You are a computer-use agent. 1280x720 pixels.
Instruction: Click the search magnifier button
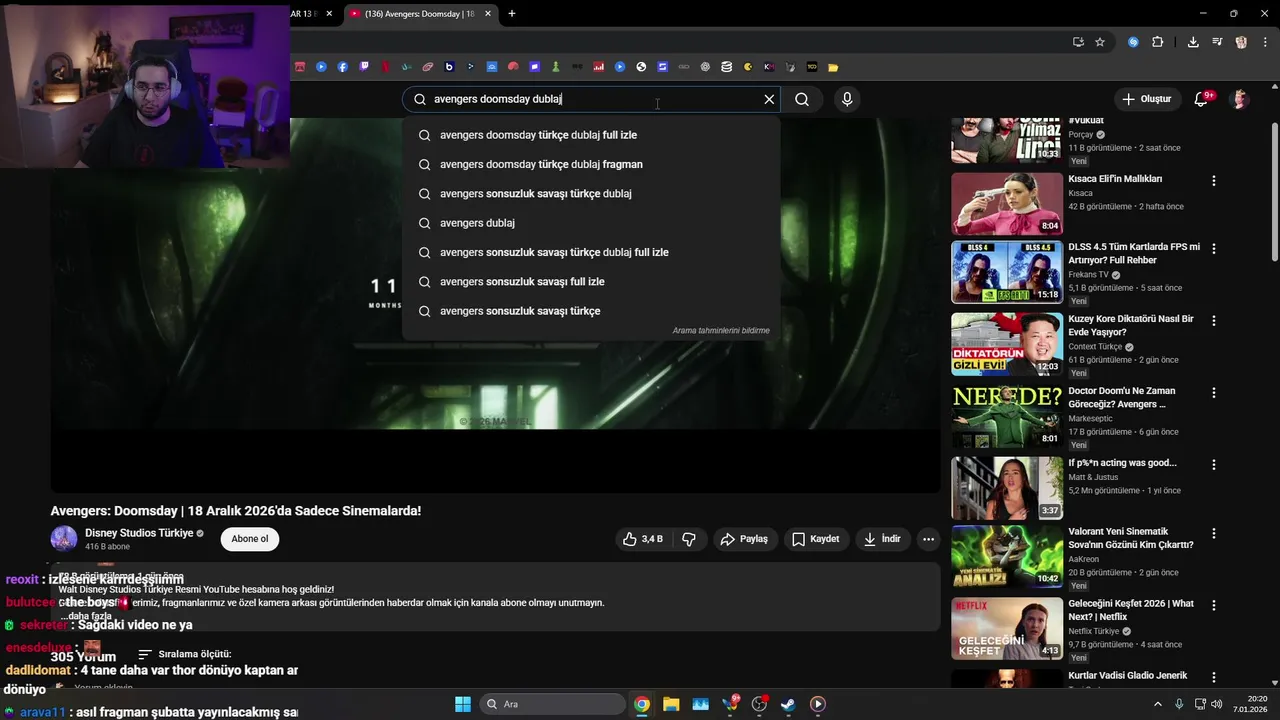point(802,99)
